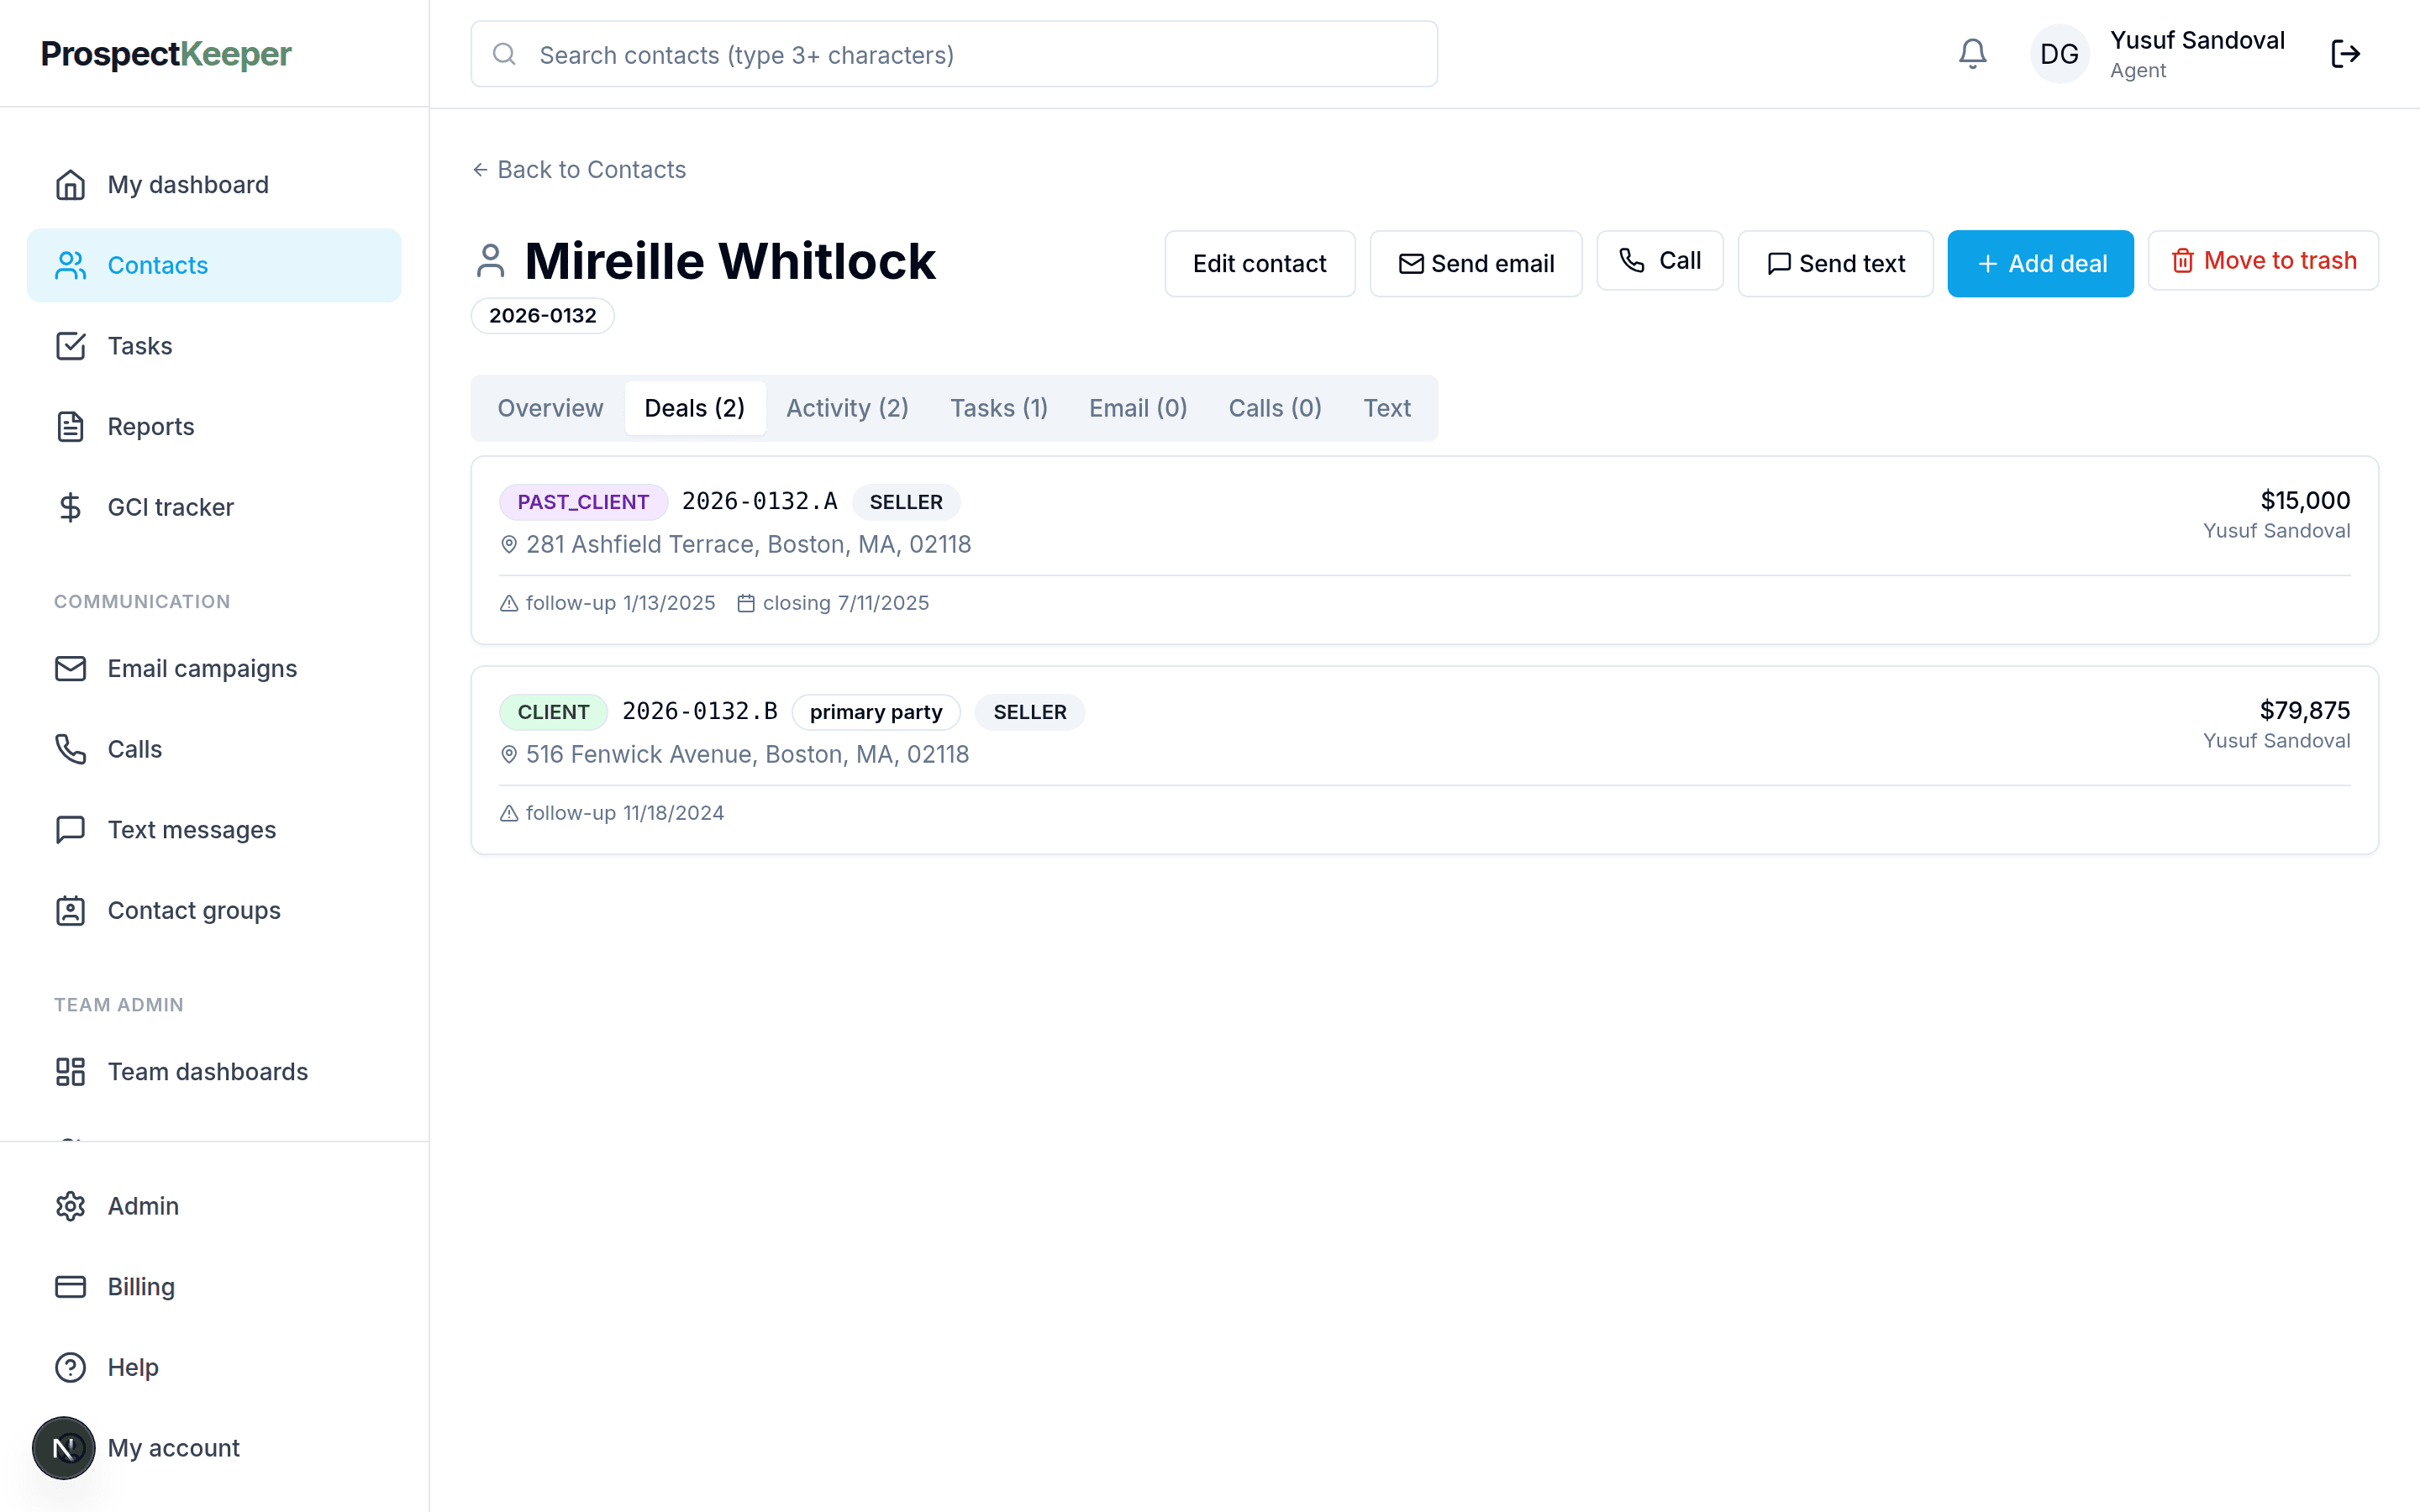Click the My dashboard home icon

(x=70, y=185)
